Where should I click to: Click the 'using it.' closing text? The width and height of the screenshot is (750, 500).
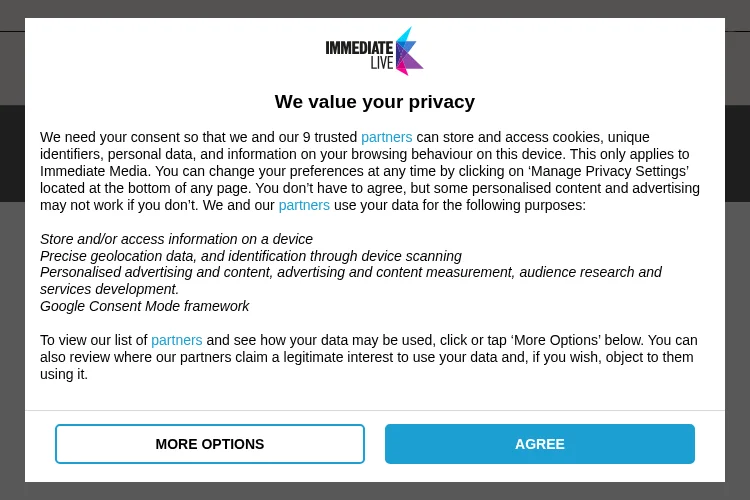pyautogui.click(x=64, y=374)
